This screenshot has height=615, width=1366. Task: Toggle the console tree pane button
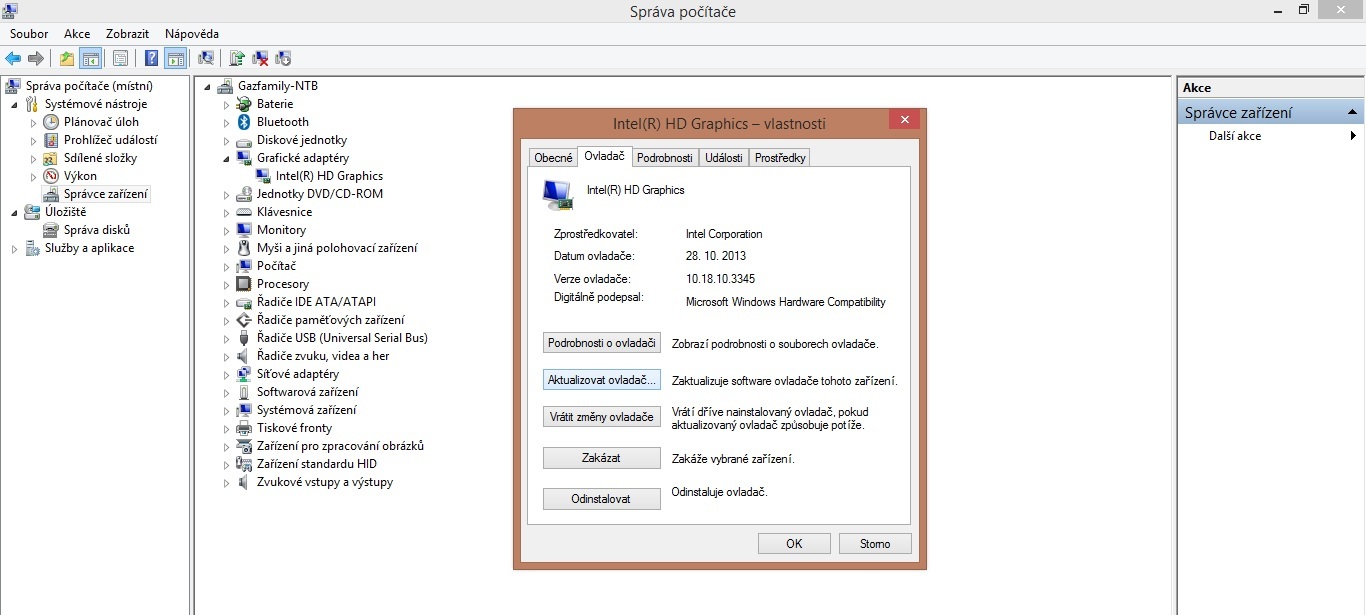click(90, 58)
